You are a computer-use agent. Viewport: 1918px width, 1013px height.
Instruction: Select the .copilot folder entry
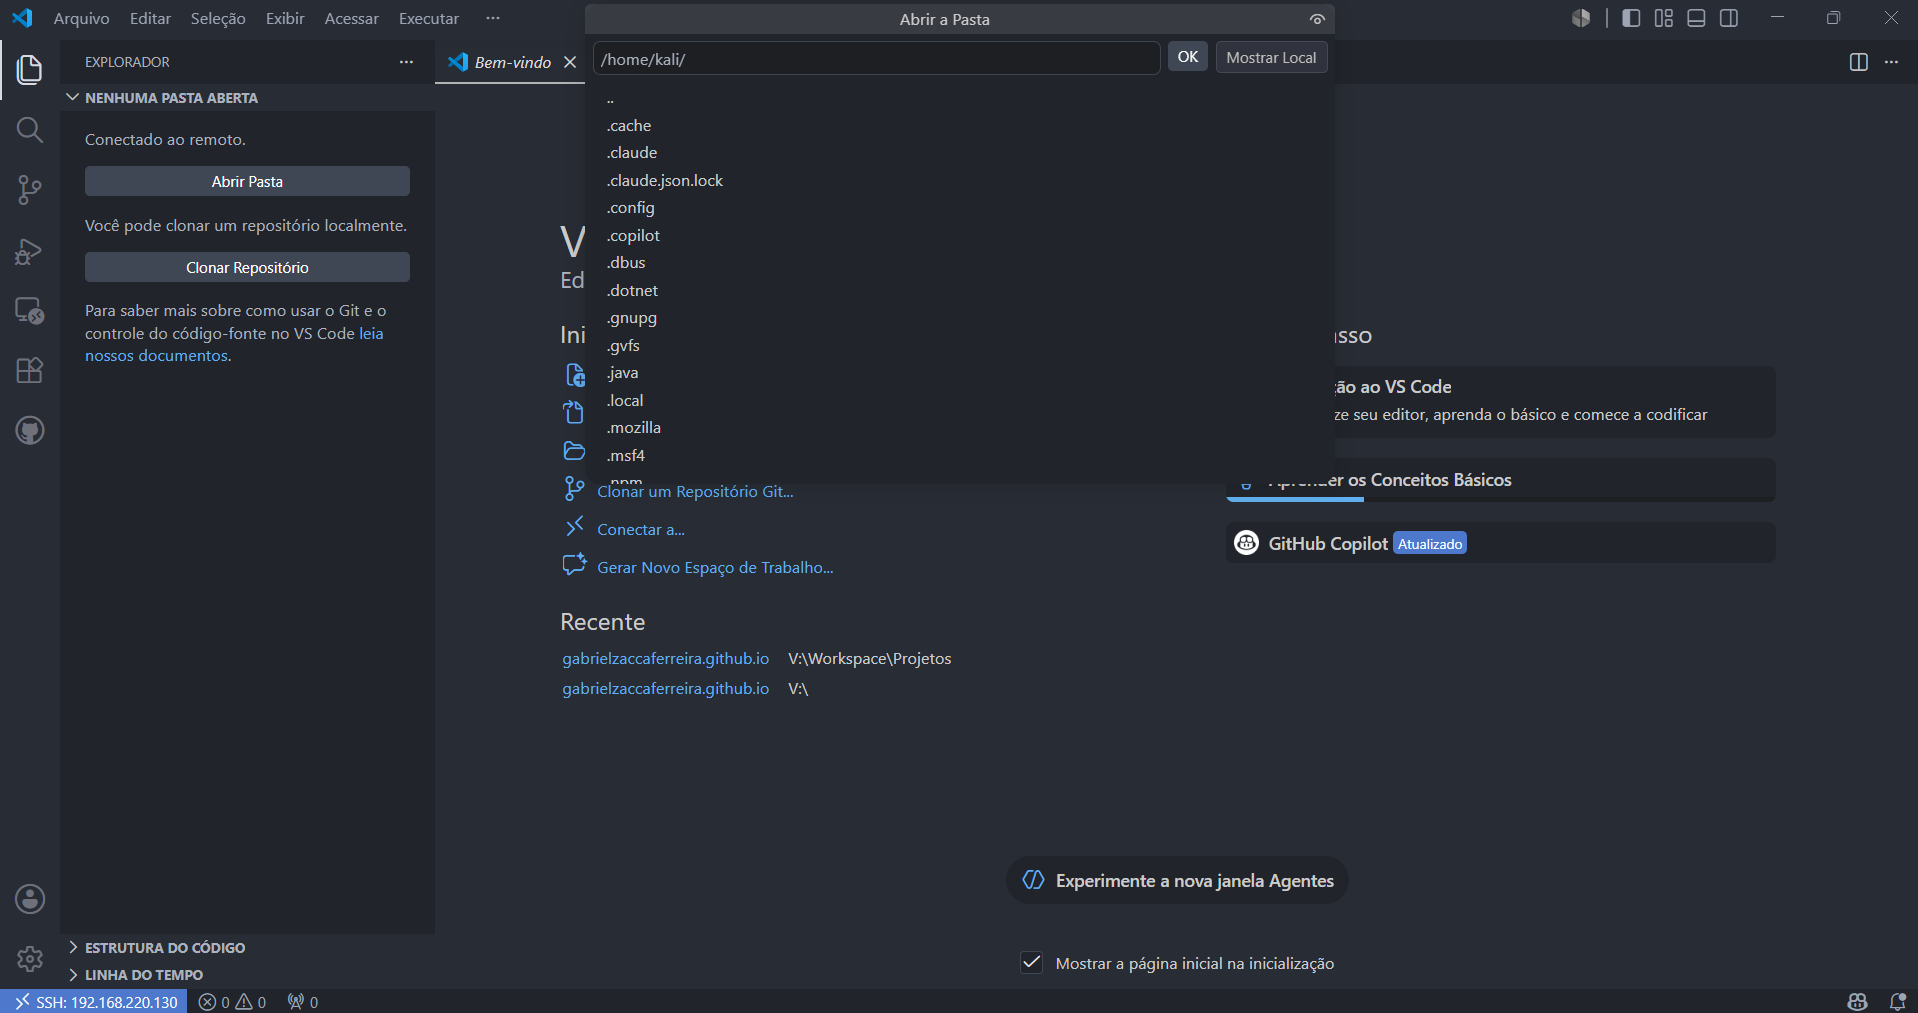(x=960, y=235)
